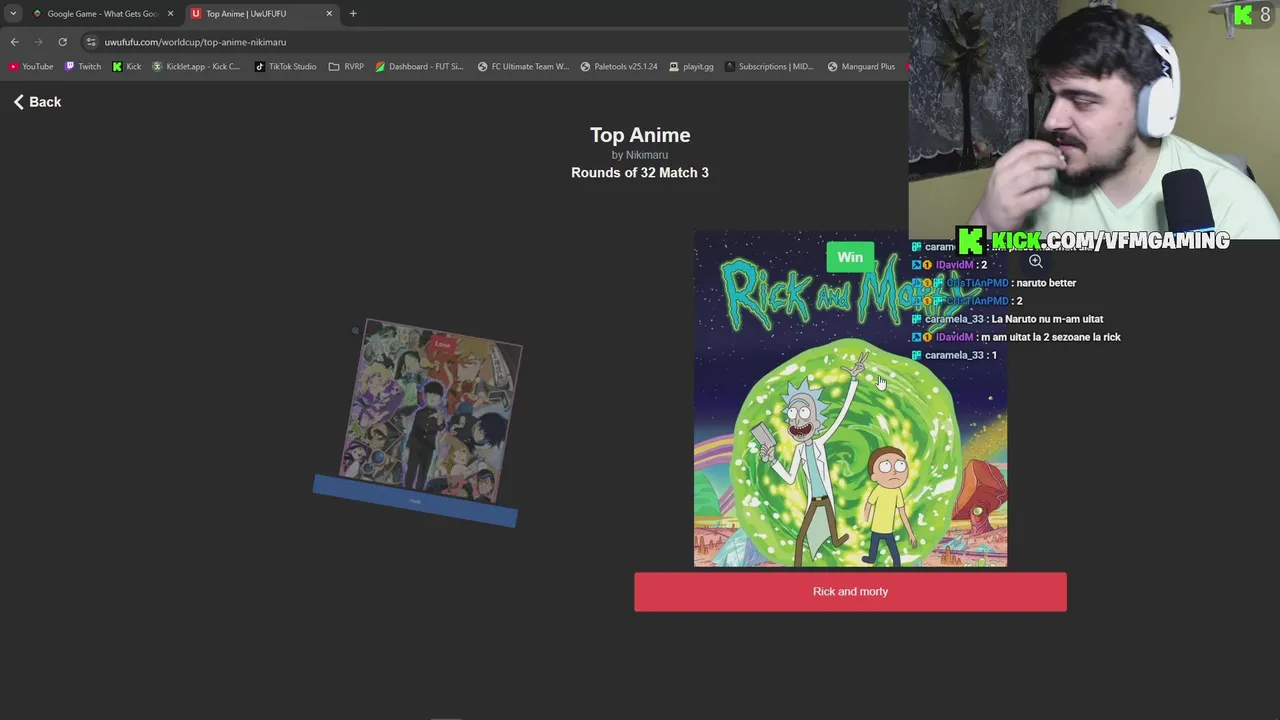Click the blue button under losing thumbnail
This screenshot has width=1280, height=720.
[x=415, y=501]
